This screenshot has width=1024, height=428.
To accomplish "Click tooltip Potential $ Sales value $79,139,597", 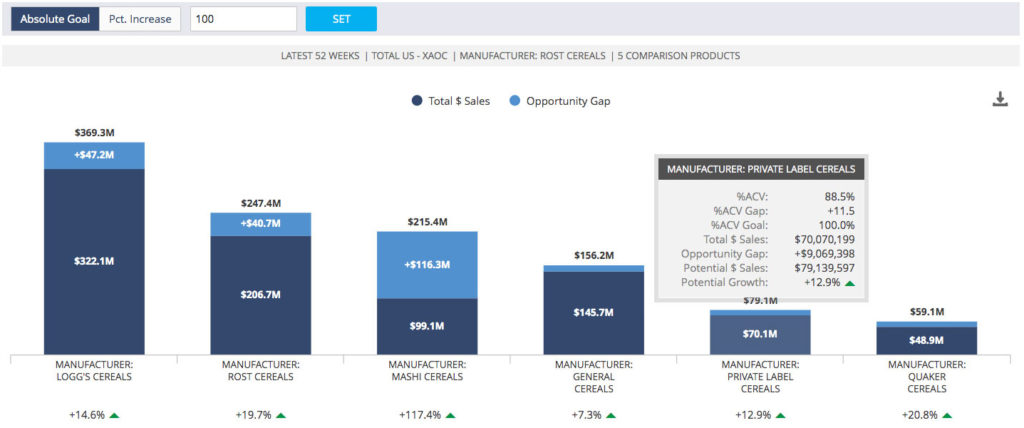I will click(x=824, y=268).
